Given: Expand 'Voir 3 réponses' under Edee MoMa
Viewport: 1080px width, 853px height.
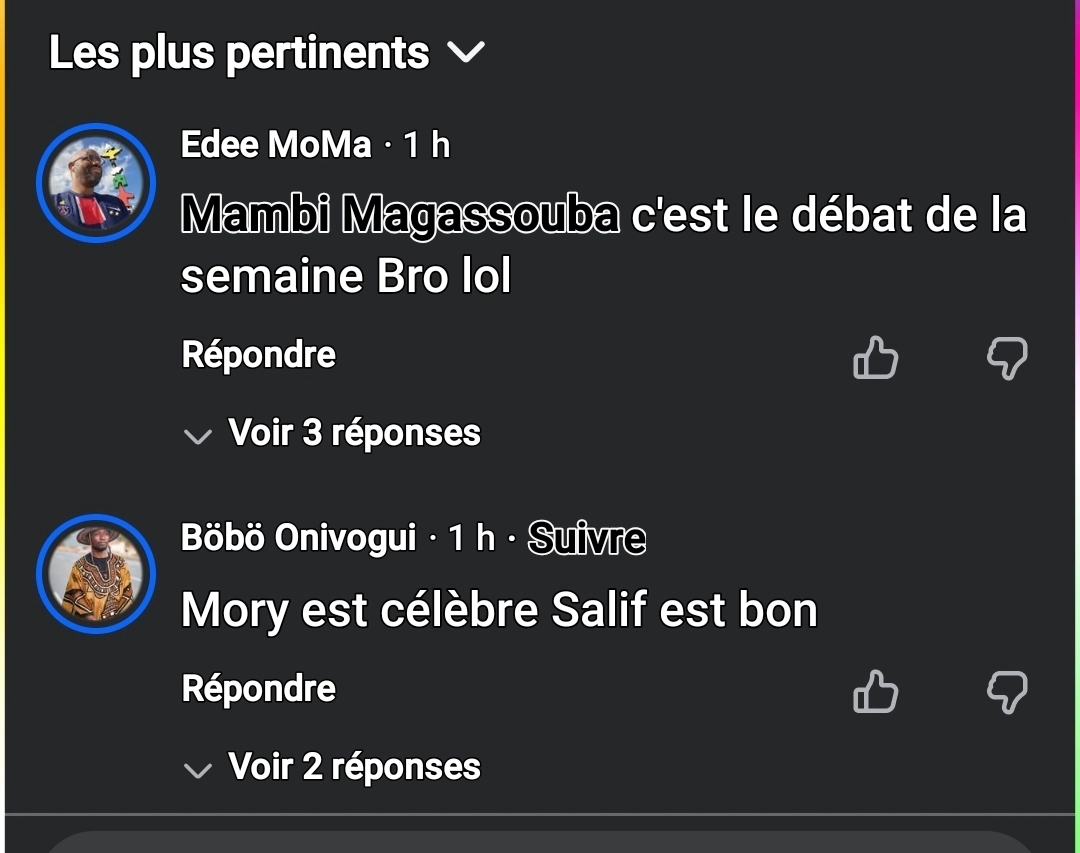Looking at the screenshot, I should 332,433.
